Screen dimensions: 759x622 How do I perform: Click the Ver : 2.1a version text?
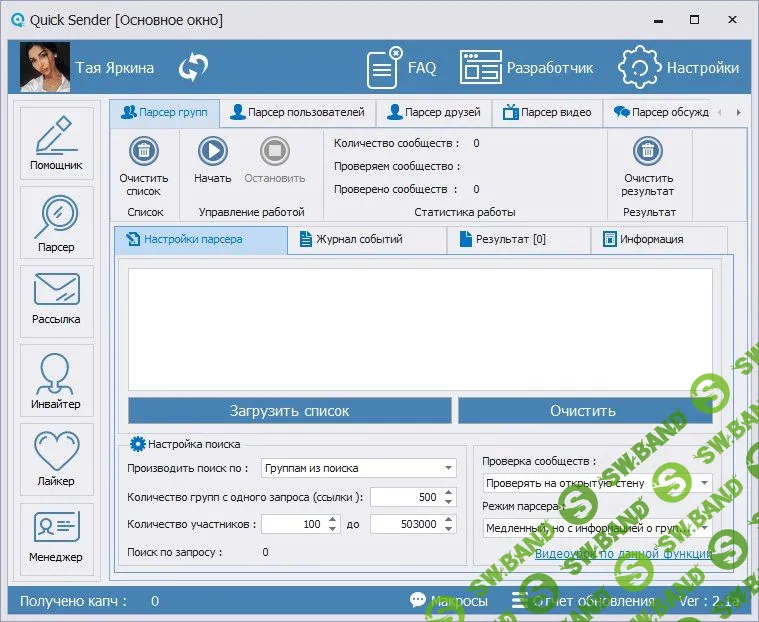pos(710,601)
